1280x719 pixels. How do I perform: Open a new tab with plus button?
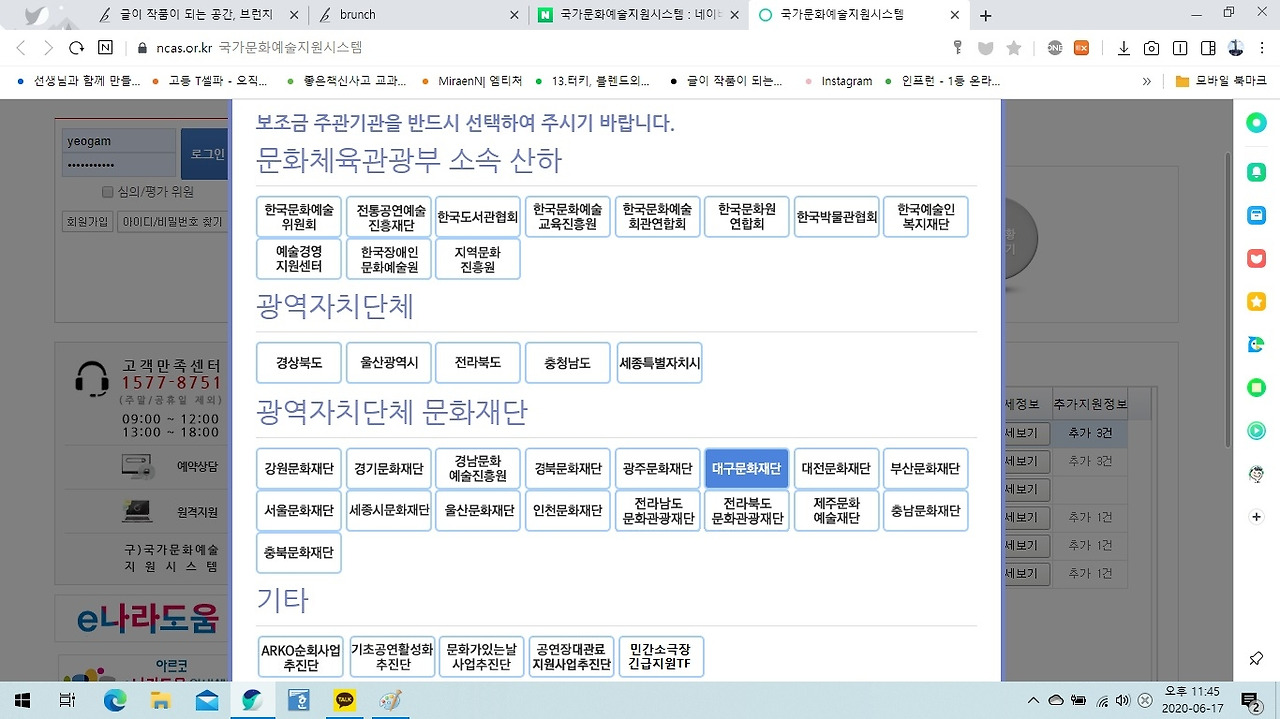pos(986,15)
